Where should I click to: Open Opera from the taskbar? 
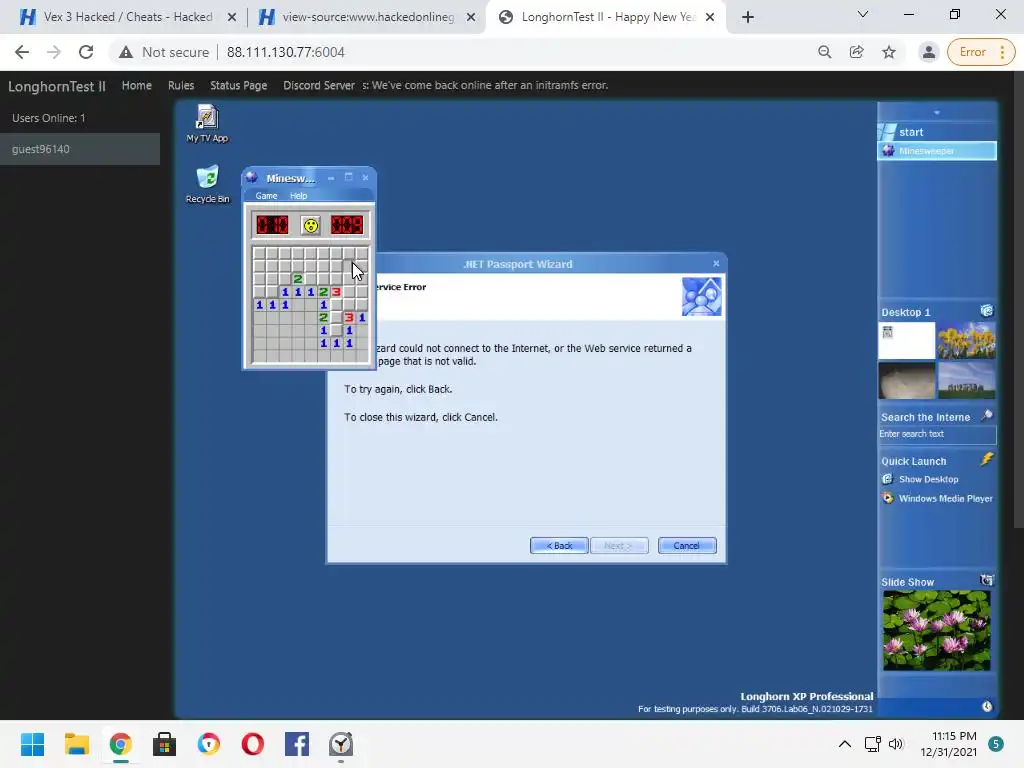click(x=253, y=744)
